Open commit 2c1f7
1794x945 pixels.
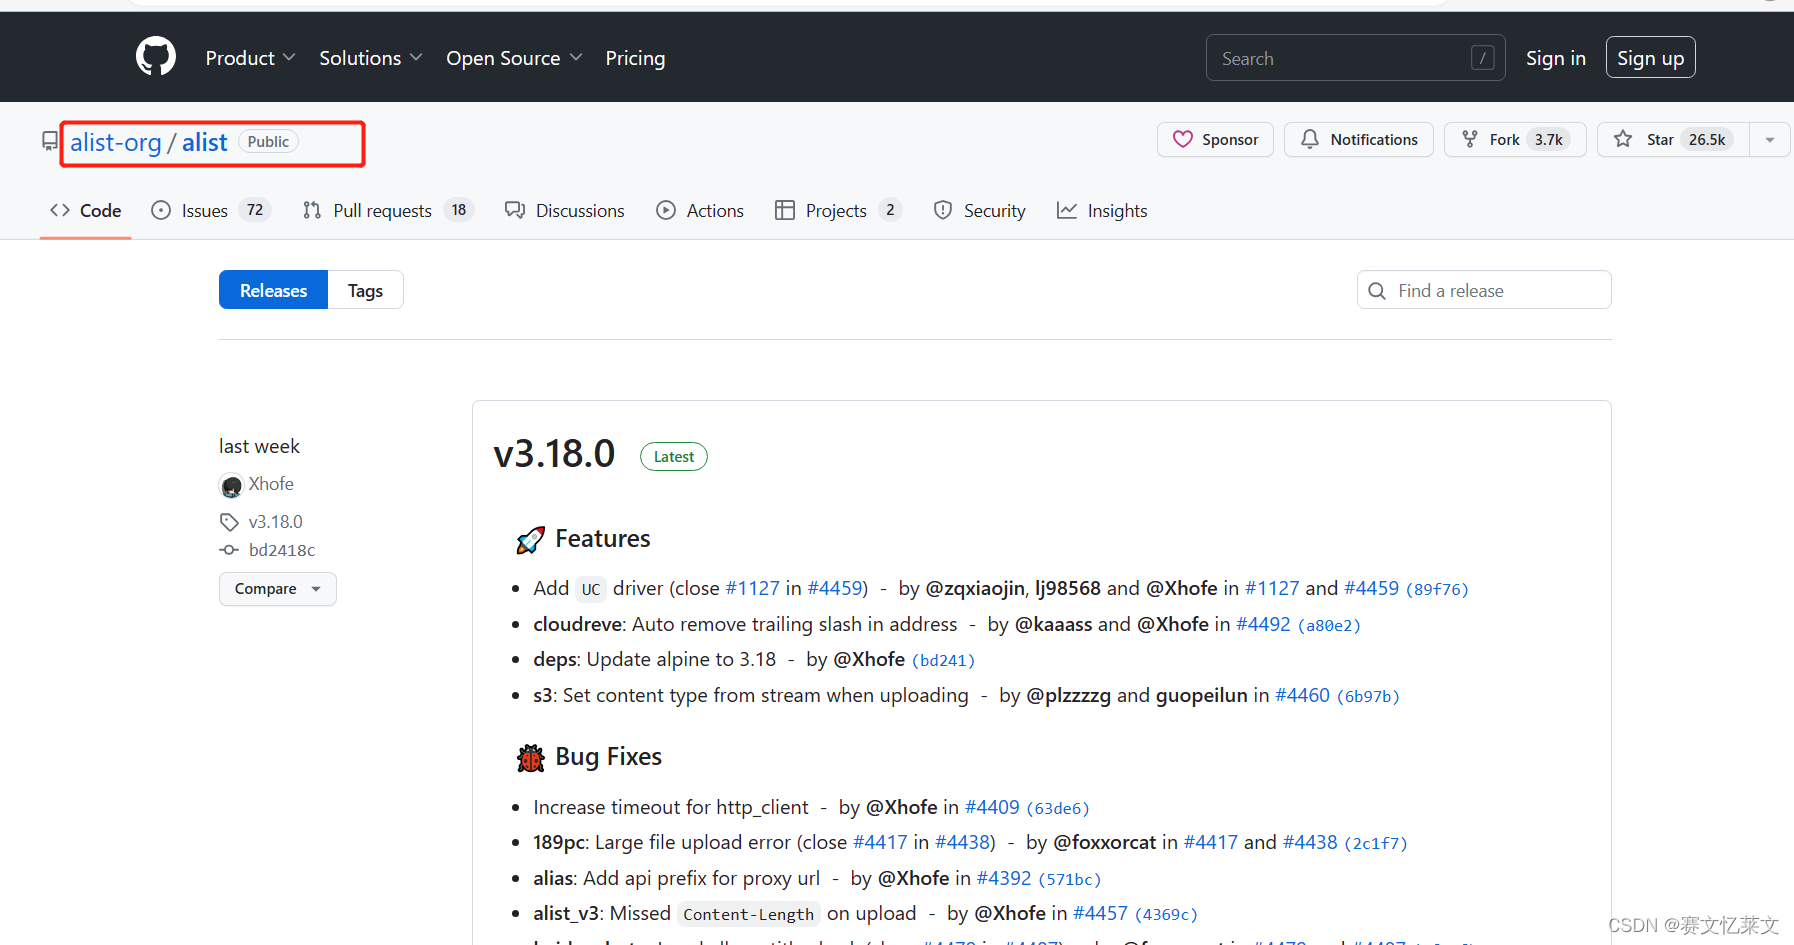coord(1376,844)
